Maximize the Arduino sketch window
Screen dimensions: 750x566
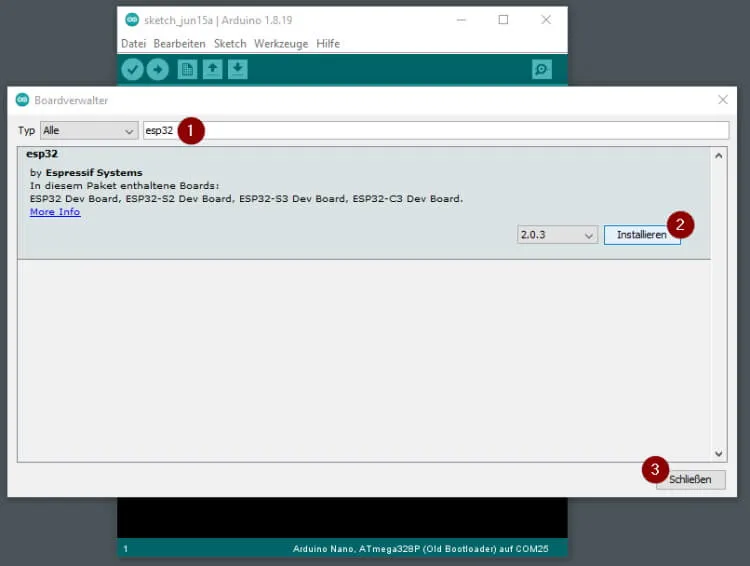503,20
